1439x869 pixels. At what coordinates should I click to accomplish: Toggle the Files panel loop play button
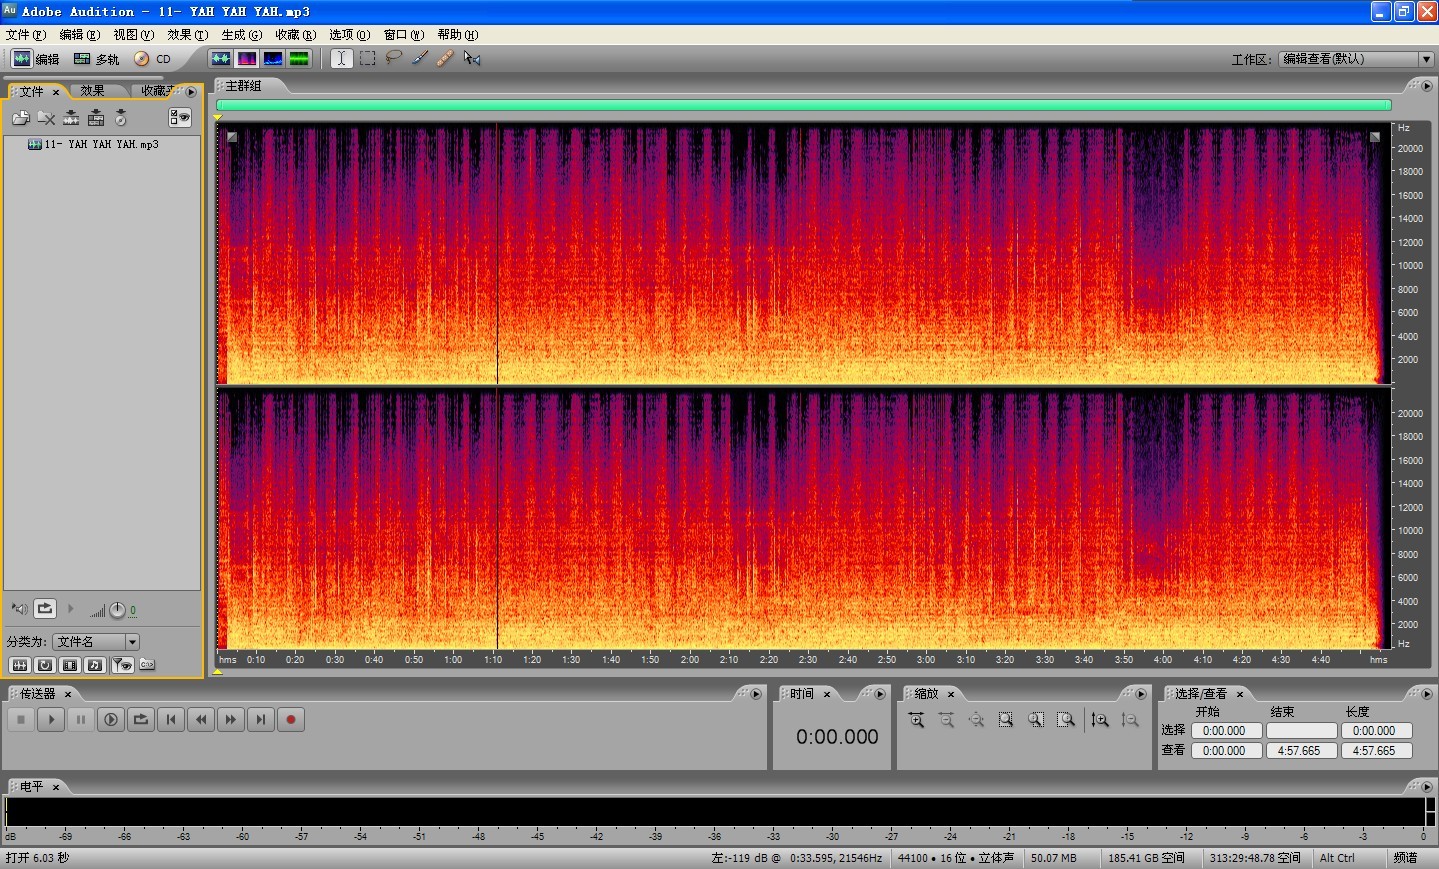45,608
